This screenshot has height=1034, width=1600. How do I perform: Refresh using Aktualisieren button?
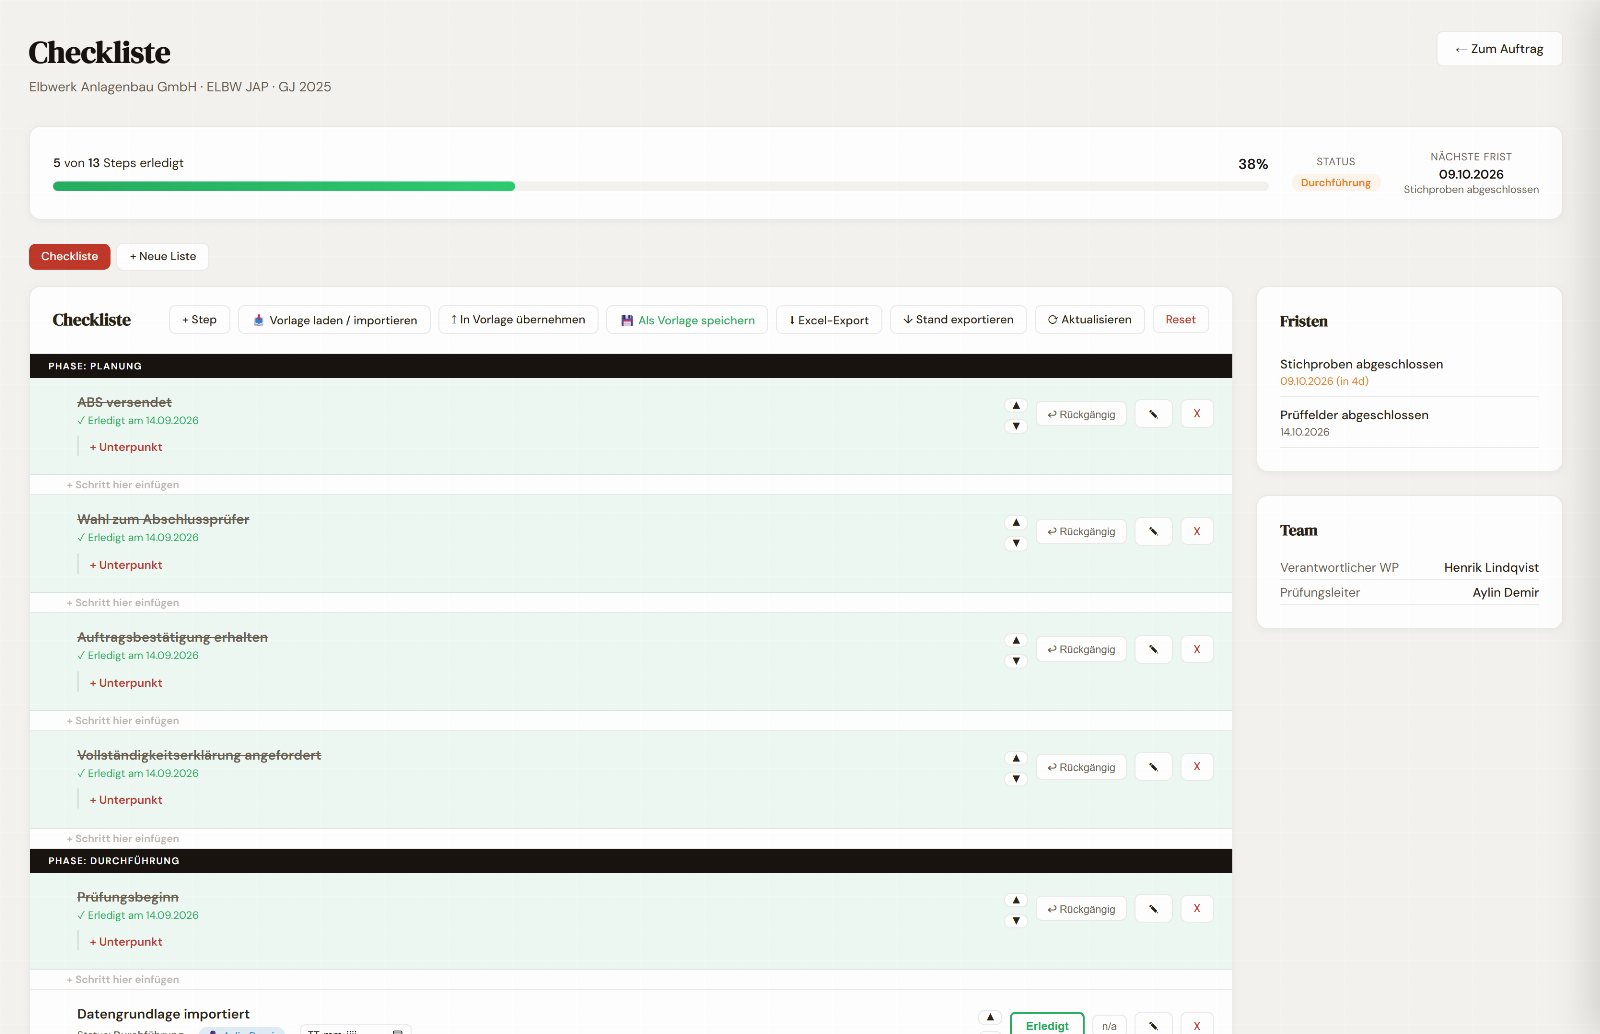[1089, 320]
